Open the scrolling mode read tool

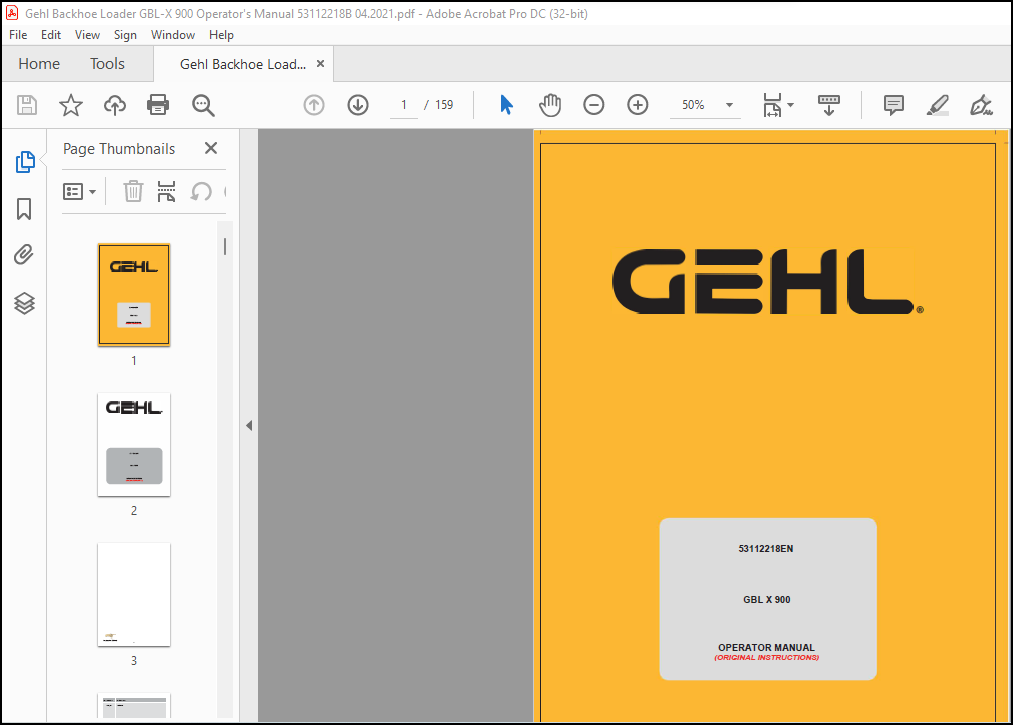(829, 105)
